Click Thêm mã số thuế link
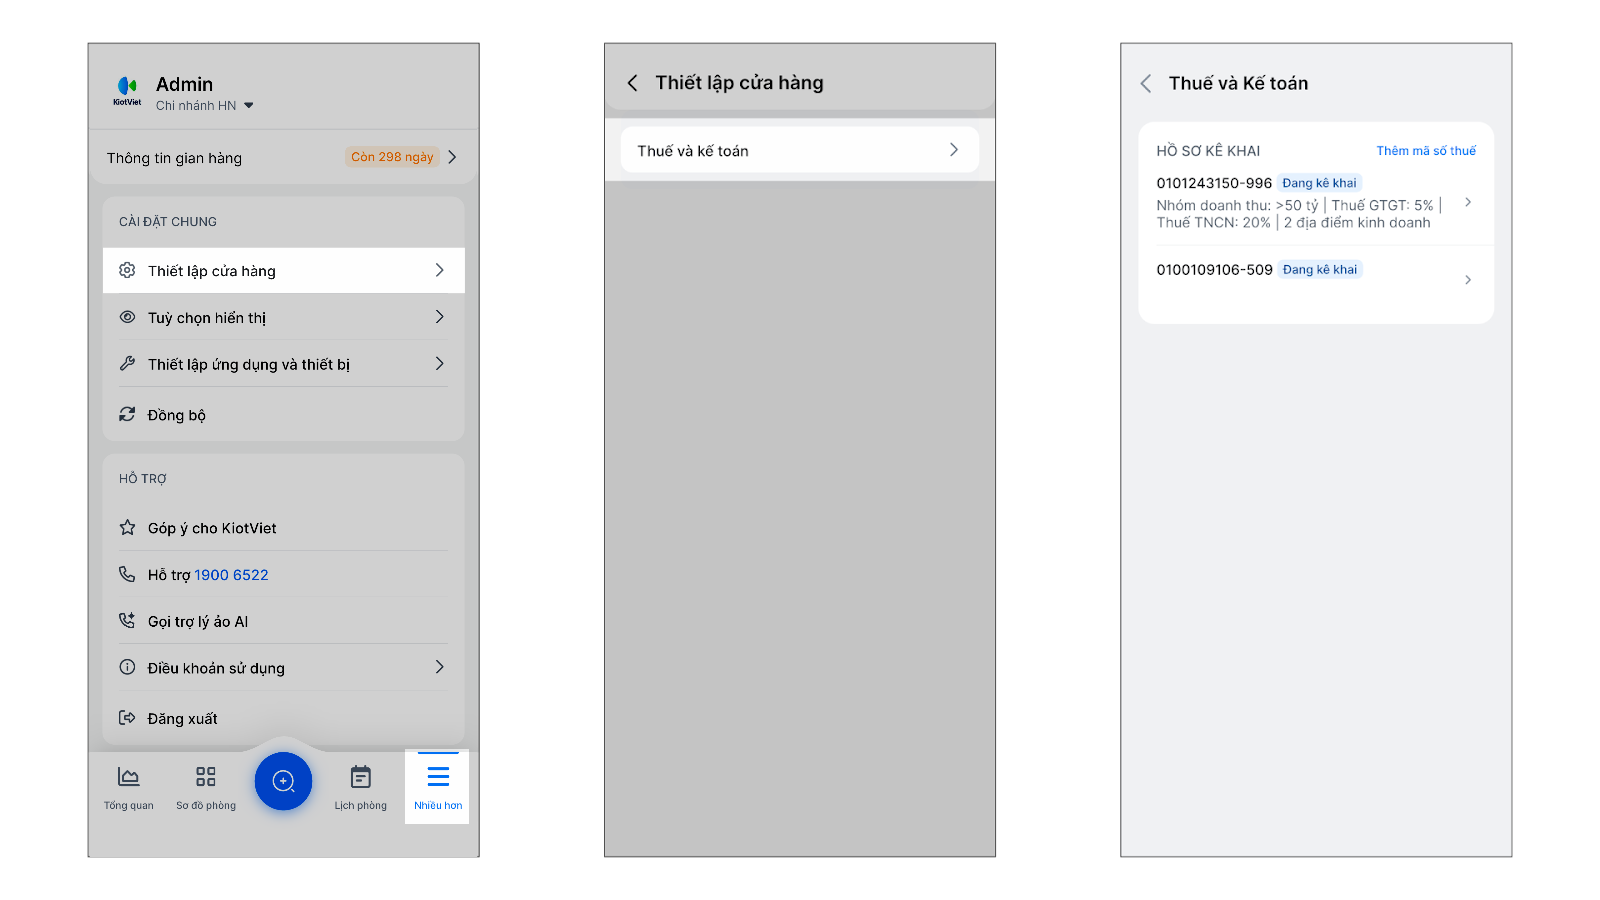1600x900 pixels. point(1425,151)
